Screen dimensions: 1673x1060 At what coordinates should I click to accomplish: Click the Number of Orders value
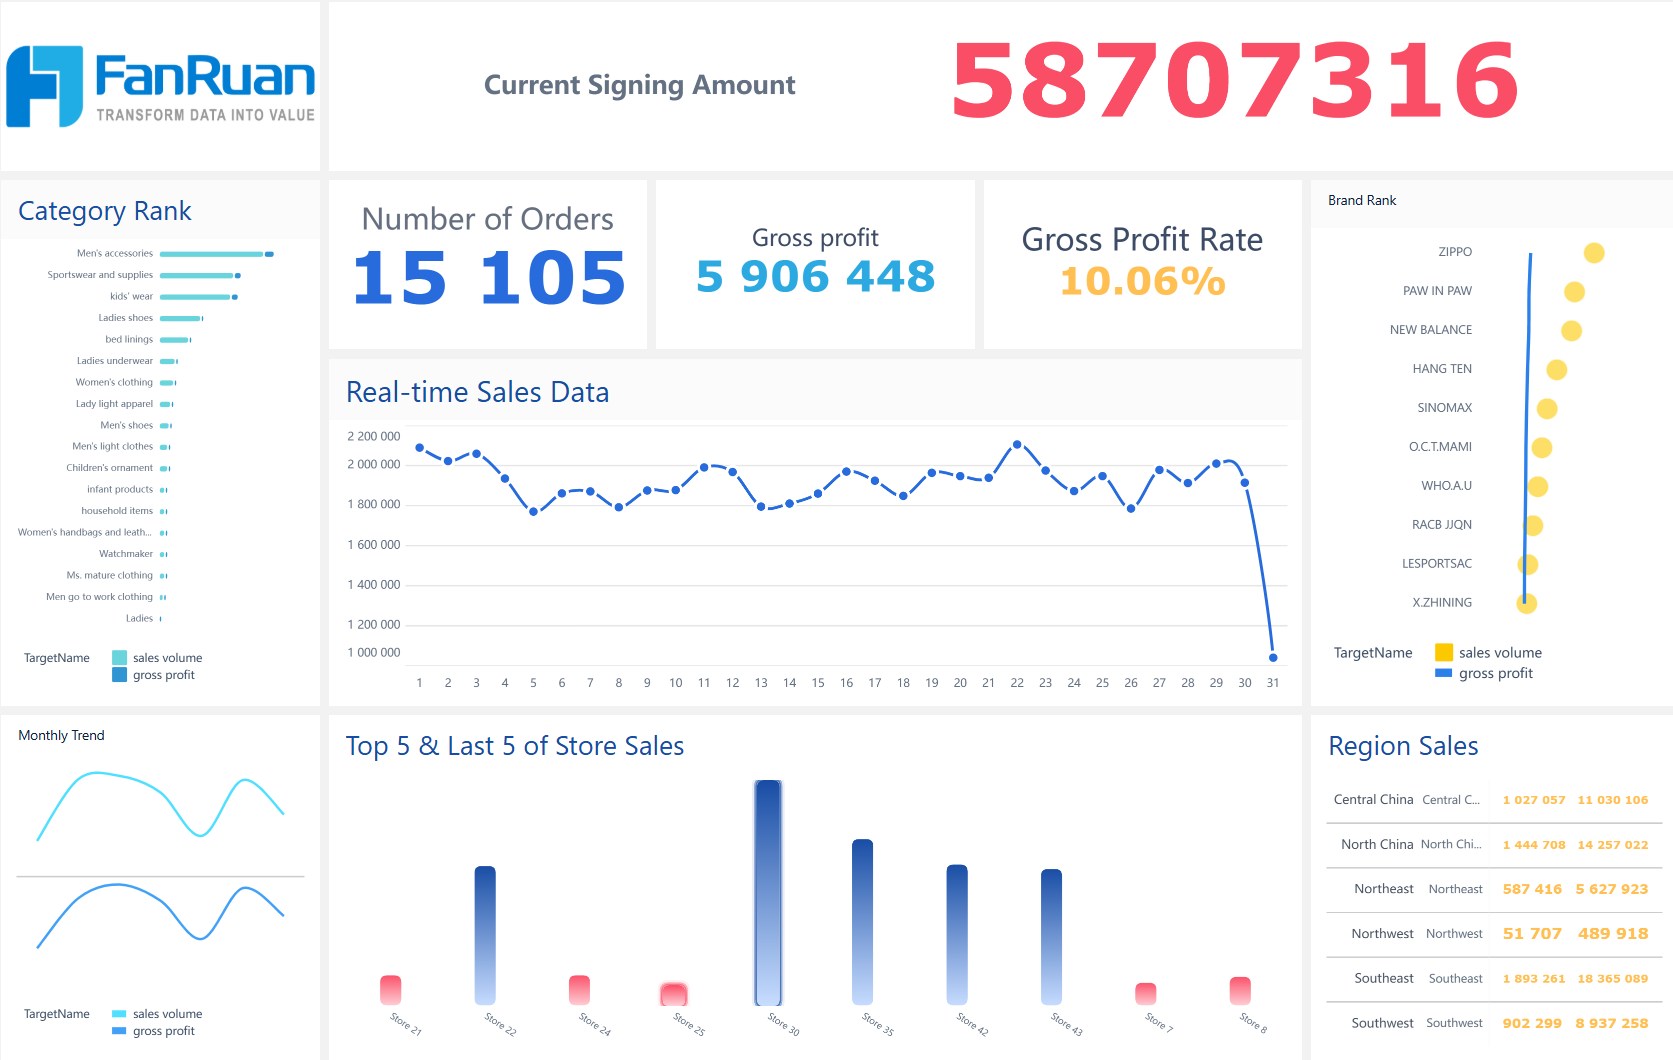(x=488, y=278)
